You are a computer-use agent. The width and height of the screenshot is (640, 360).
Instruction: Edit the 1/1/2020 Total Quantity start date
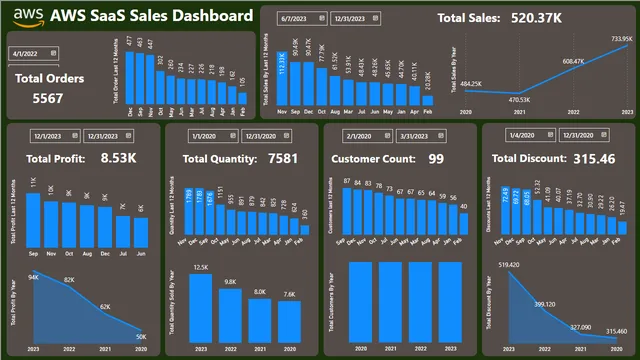204,136
